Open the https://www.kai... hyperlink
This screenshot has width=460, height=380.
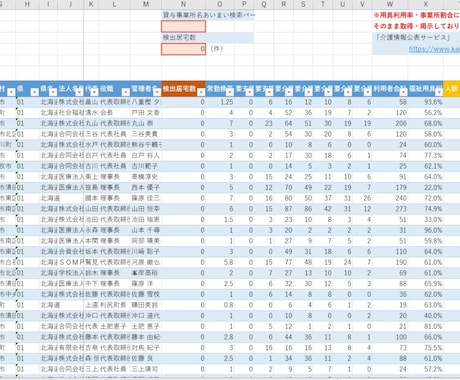click(434, 49)
